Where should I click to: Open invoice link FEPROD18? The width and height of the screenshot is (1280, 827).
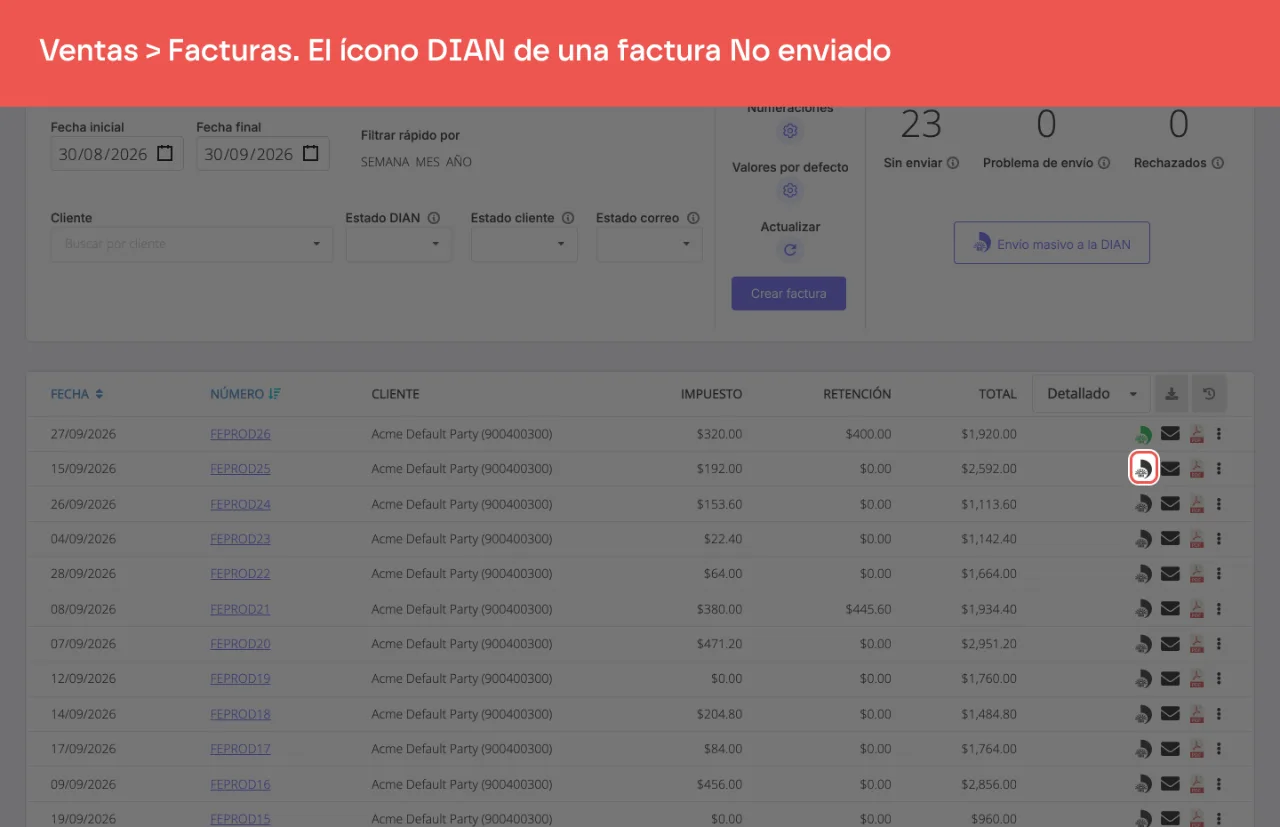(x=240, y=714)
